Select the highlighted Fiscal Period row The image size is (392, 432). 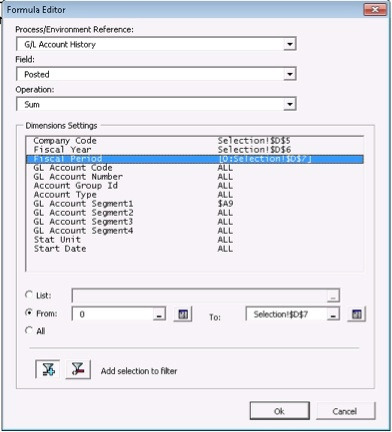[x=195, y=159]
